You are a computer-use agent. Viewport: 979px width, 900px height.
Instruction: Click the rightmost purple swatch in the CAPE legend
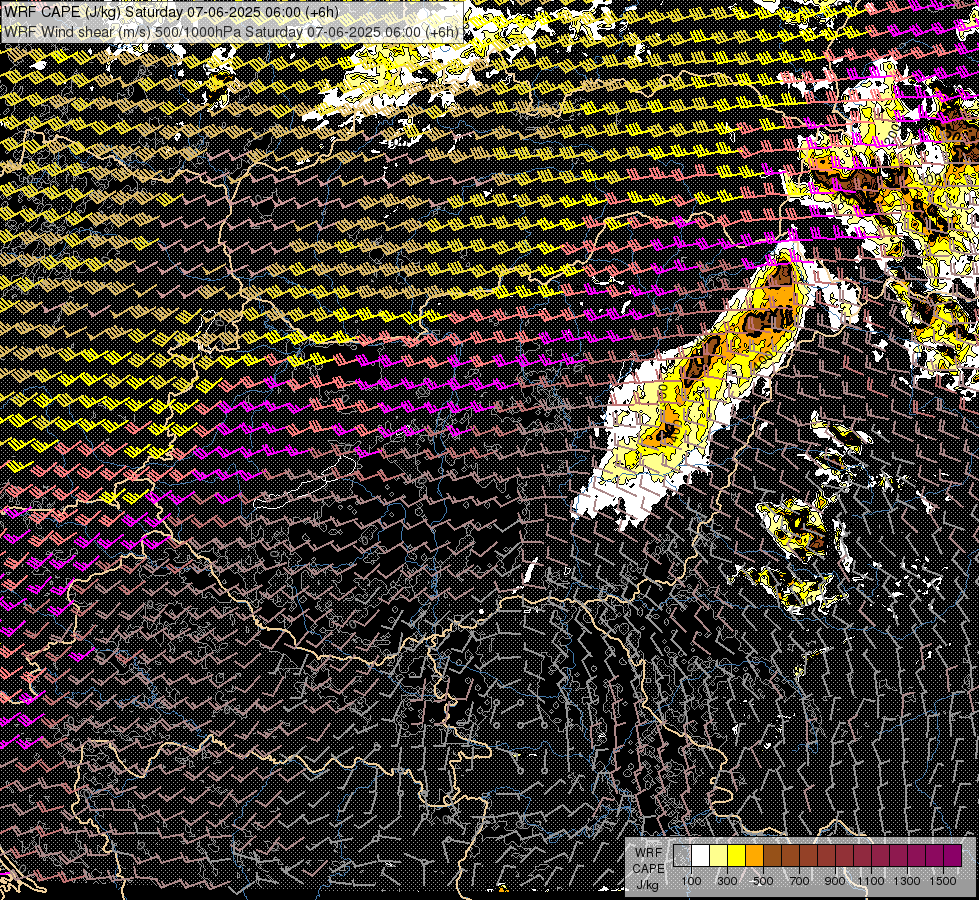click(953, 856)
